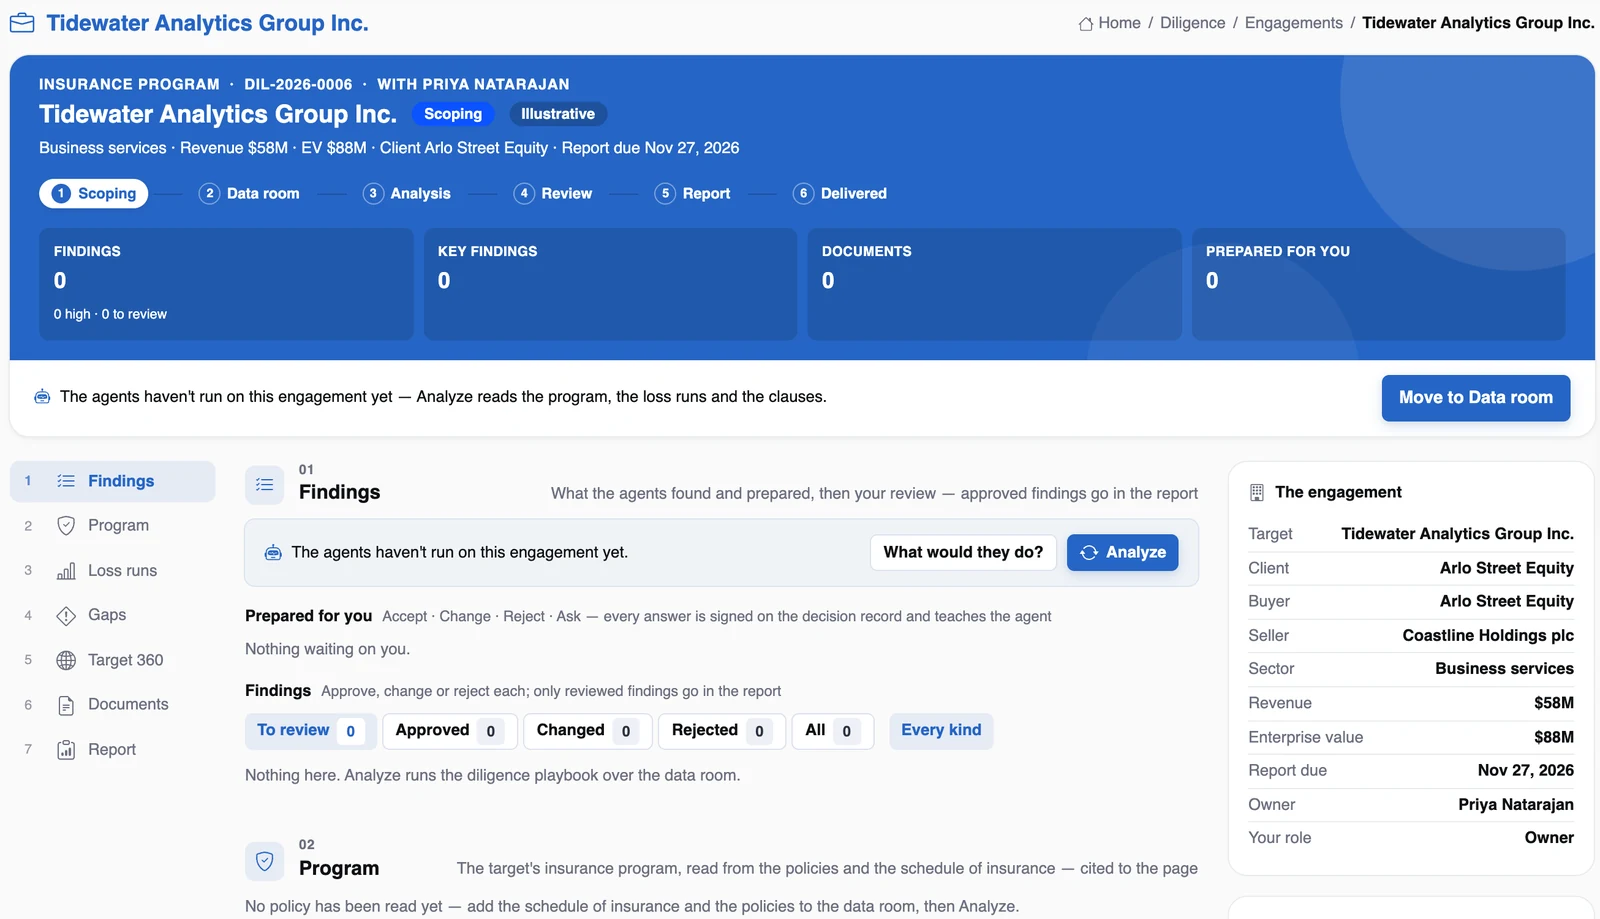
Task: Click the Target 360 globe icon
Action: tap(66, 660)
